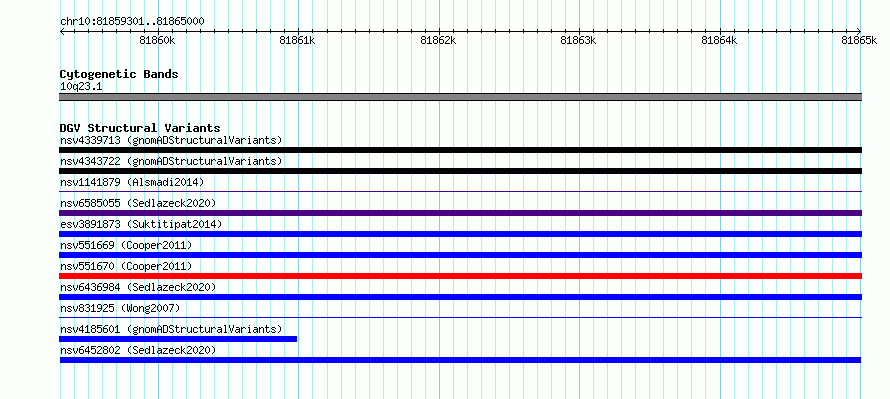Click the nsv551670 (Cooper2011) label
This screenshot has height=399, width=890.
tap(126, 266)
